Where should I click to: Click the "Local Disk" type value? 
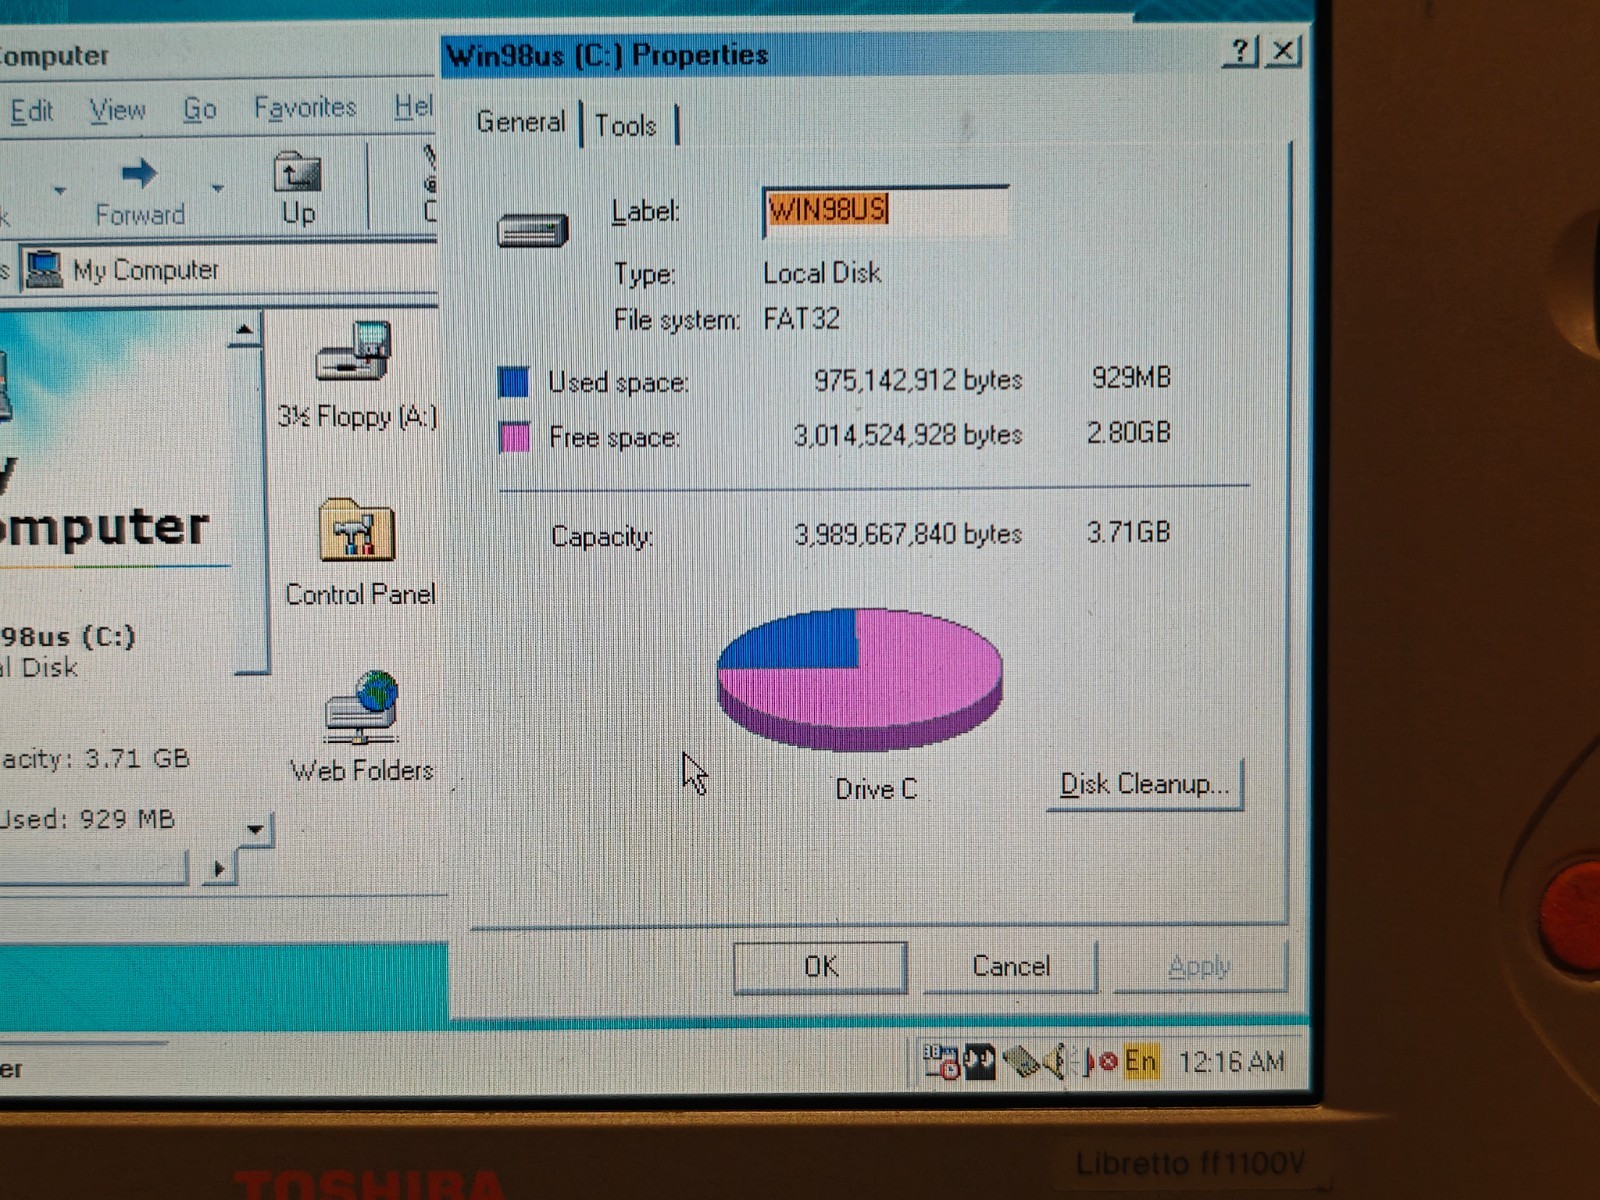(822, 273)
